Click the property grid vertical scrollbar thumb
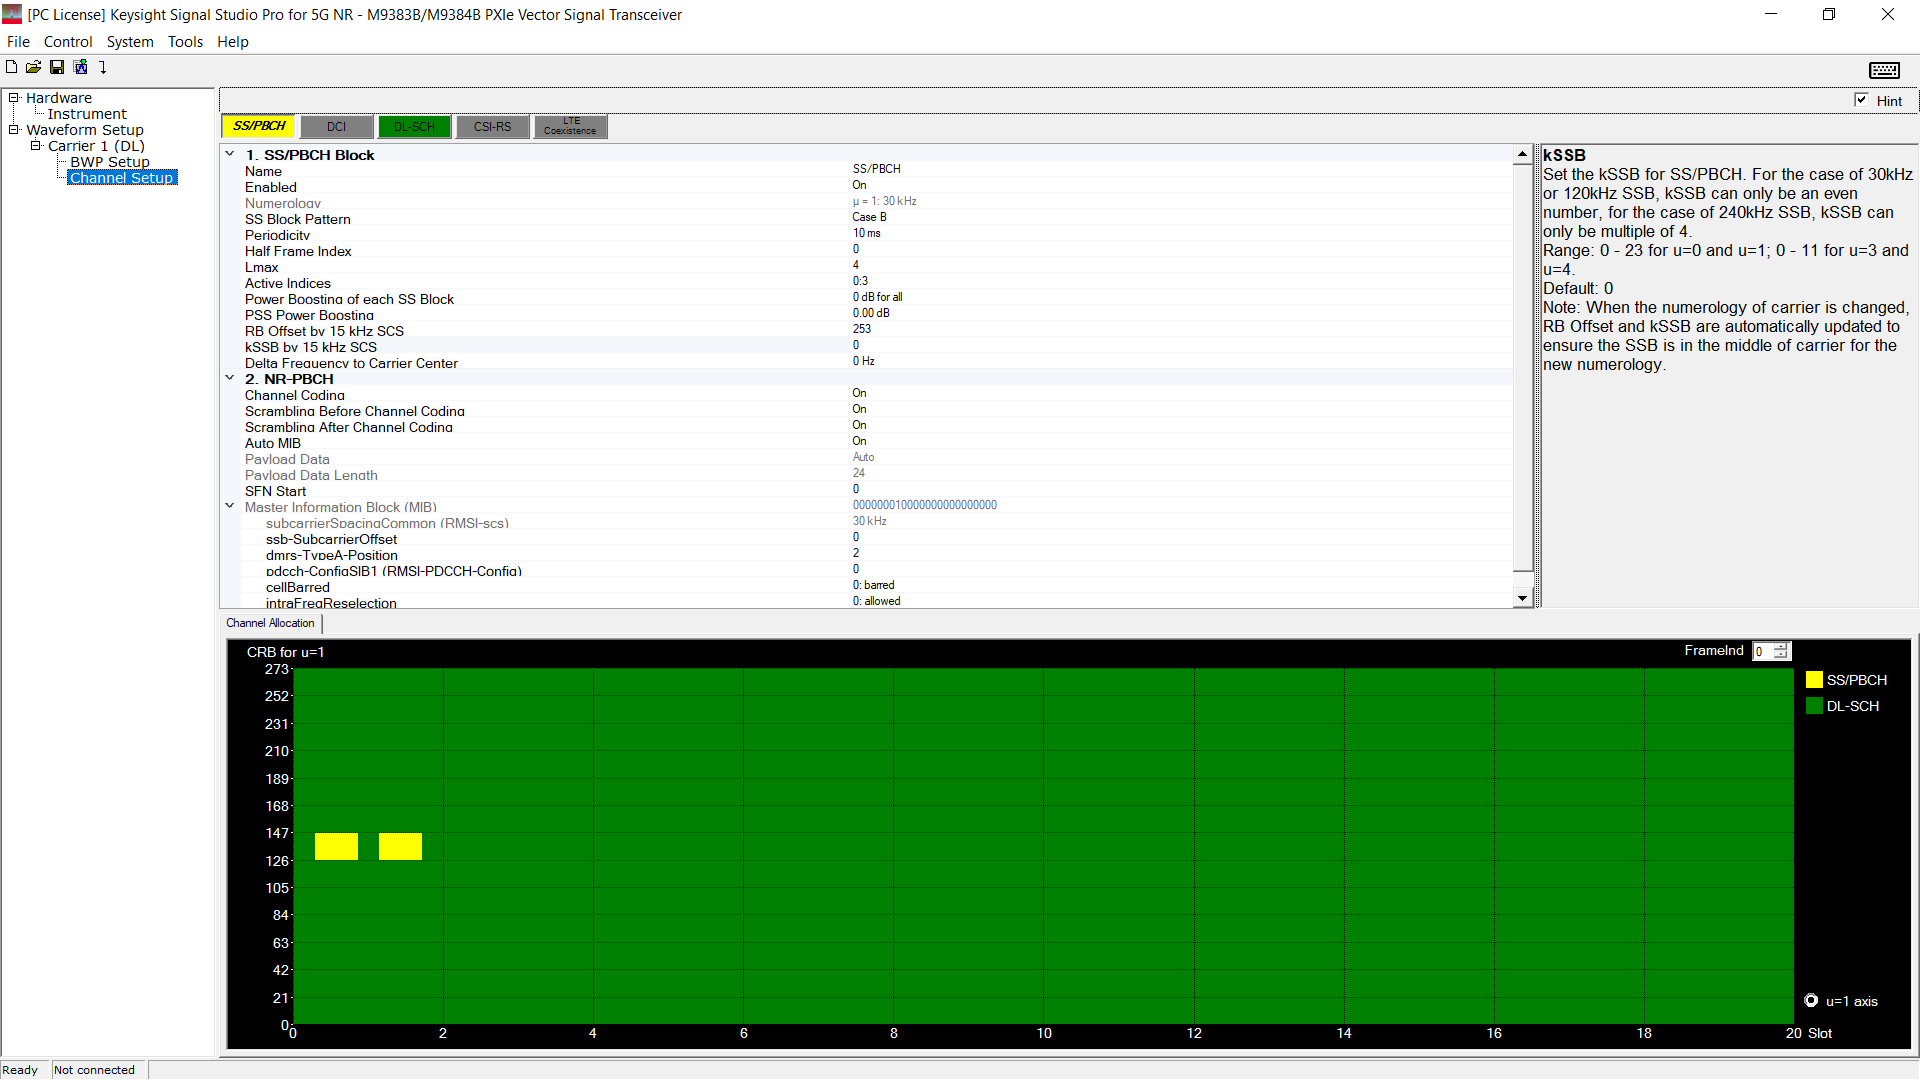This screenshot has height=1080, width=1920. (x=1522, y=367)
